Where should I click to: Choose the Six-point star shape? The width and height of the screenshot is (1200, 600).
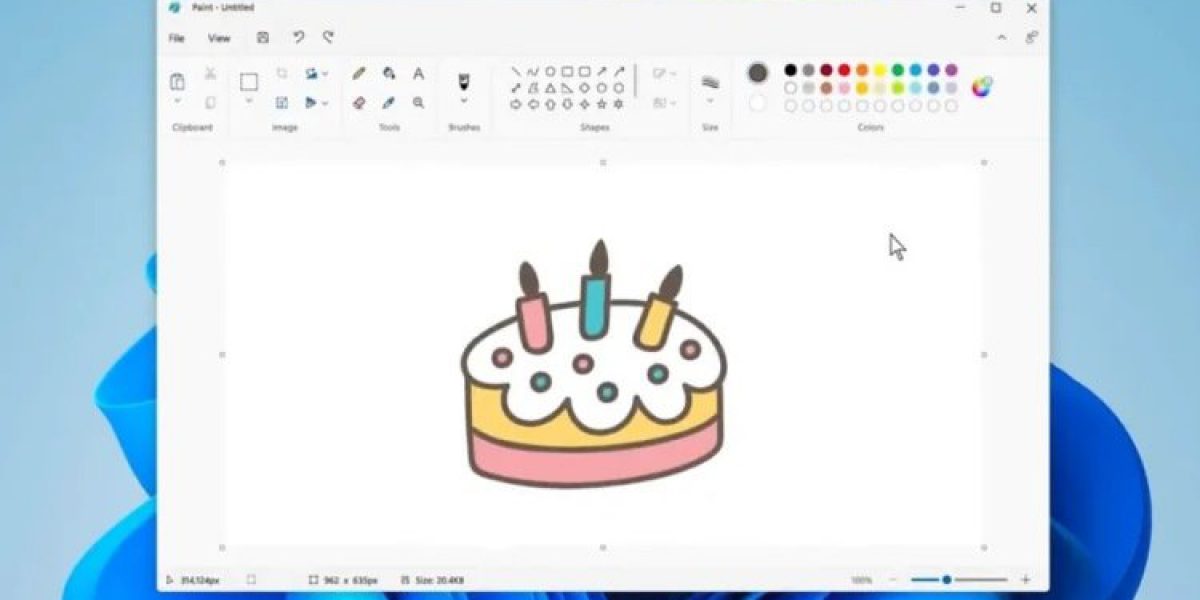click(618, 104)
